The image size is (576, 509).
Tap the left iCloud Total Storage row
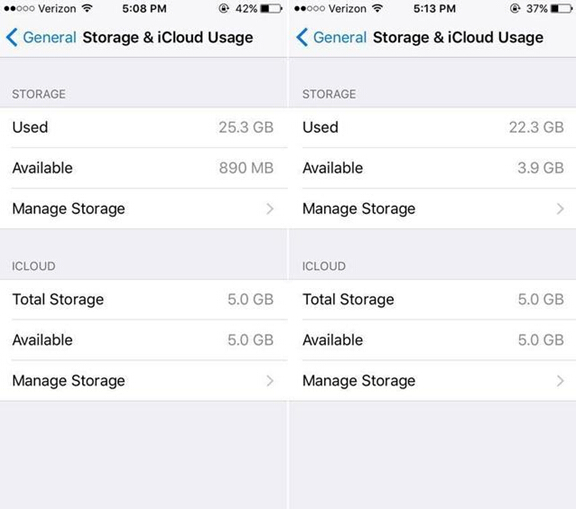coord(144,300)
